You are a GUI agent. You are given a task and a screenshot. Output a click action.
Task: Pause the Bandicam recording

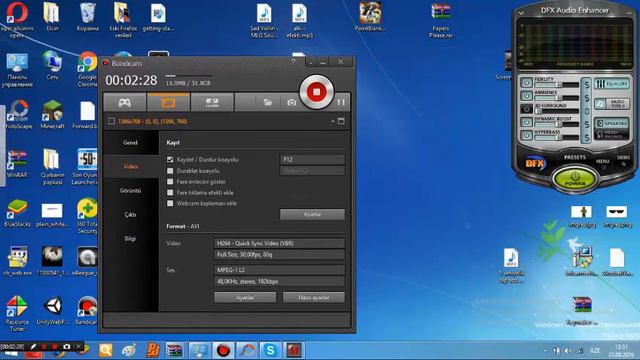[341, 102]
